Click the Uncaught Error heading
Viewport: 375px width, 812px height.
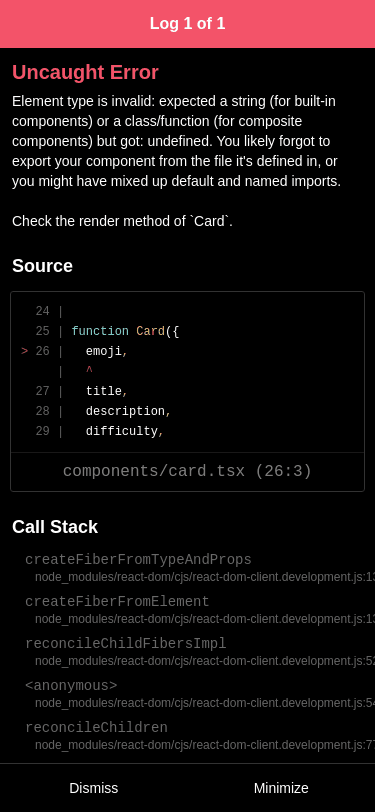pyautogui.click(x=85, y=72)
